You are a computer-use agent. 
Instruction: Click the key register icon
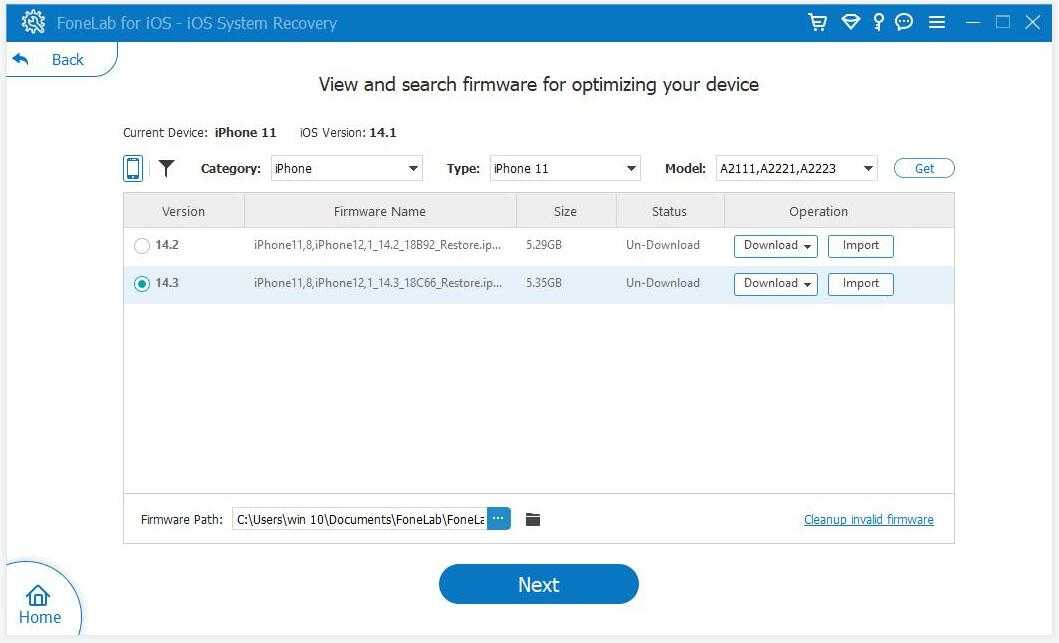pyautogui.click(x=878, y=22)
